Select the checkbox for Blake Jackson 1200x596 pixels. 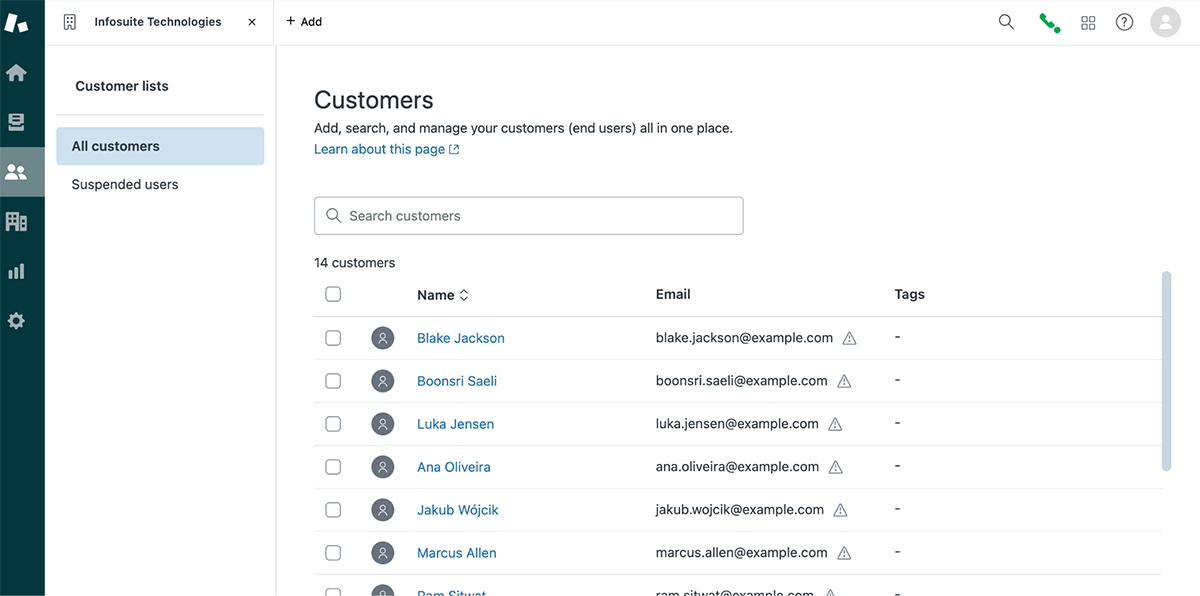[x=333, y=338]
